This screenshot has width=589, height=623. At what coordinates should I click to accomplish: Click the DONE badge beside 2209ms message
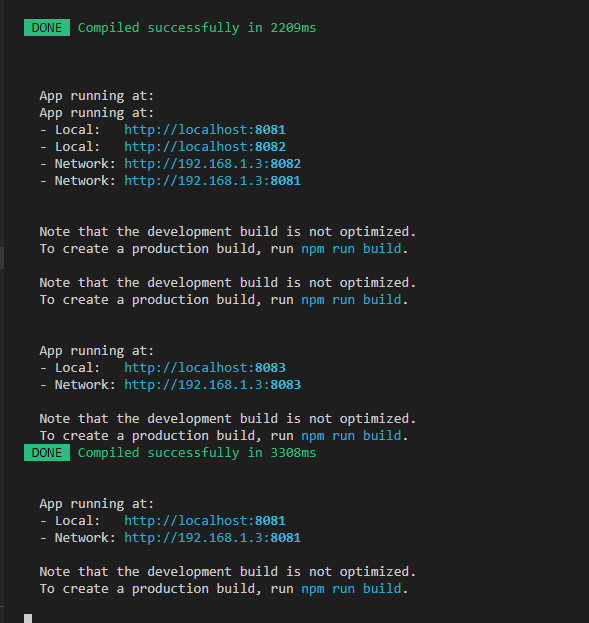click(x=47, y=27)
